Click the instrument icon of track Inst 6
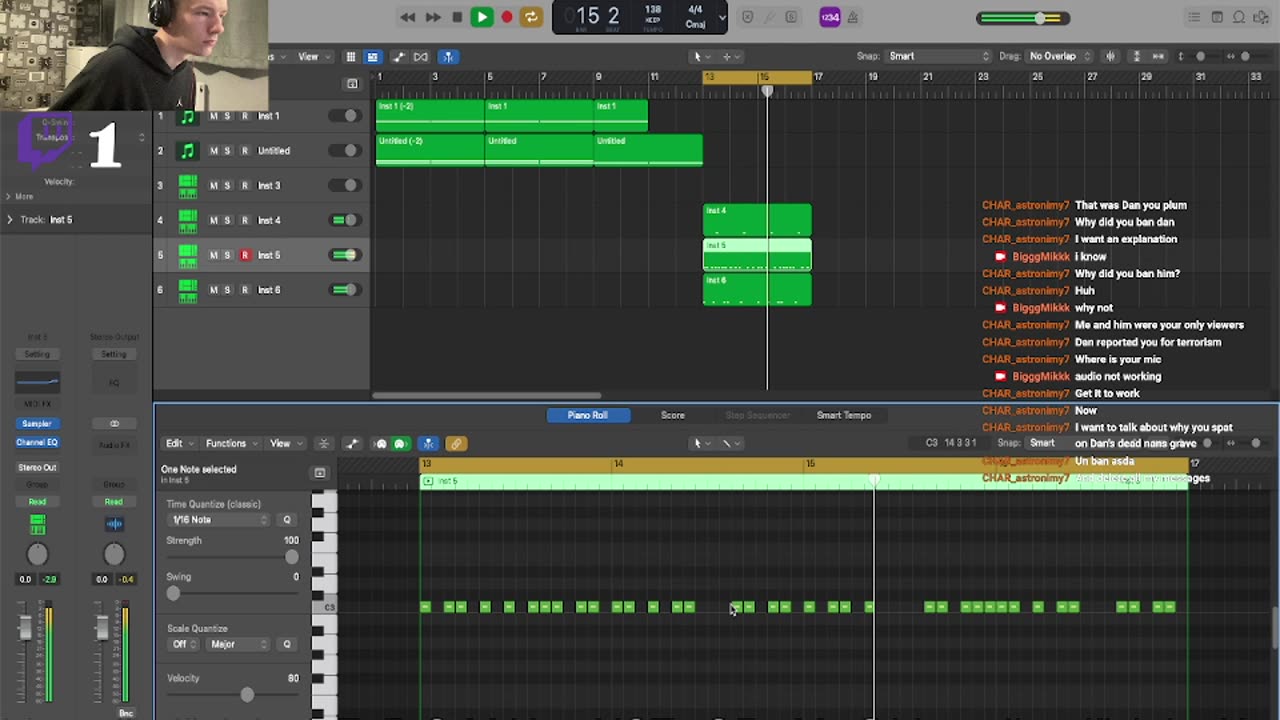This screenshot has height=720, width=1280. (x=187, y=290)
